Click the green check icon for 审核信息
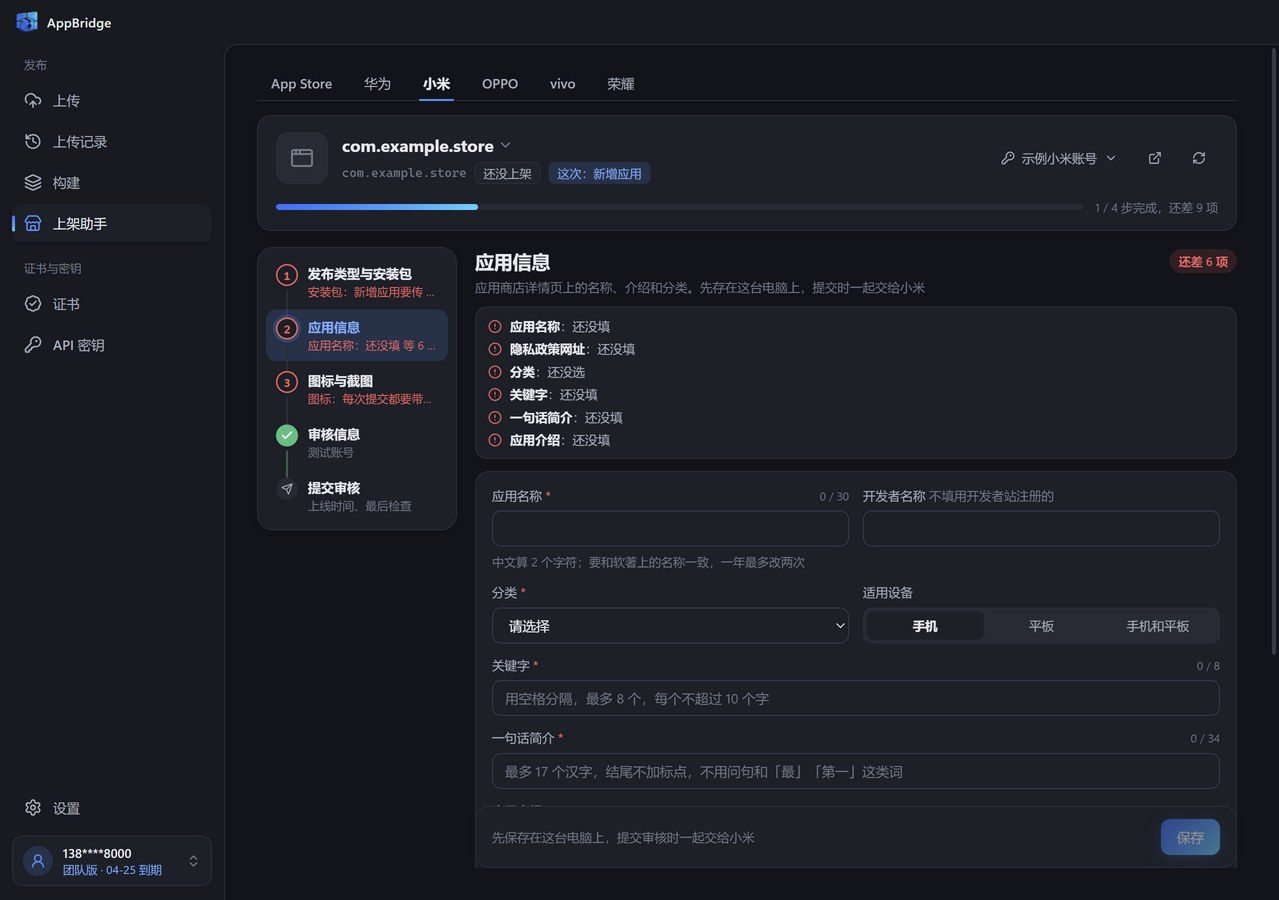Image resolution: width=1279 pixels, height=900 pixels. click(287, 435)
